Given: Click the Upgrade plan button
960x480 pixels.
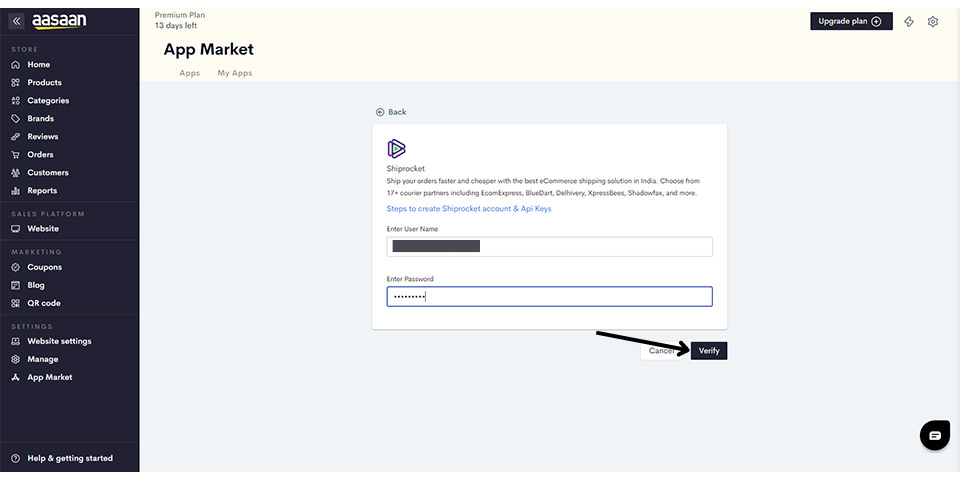Looking at the screenshot, I should 851,21.
